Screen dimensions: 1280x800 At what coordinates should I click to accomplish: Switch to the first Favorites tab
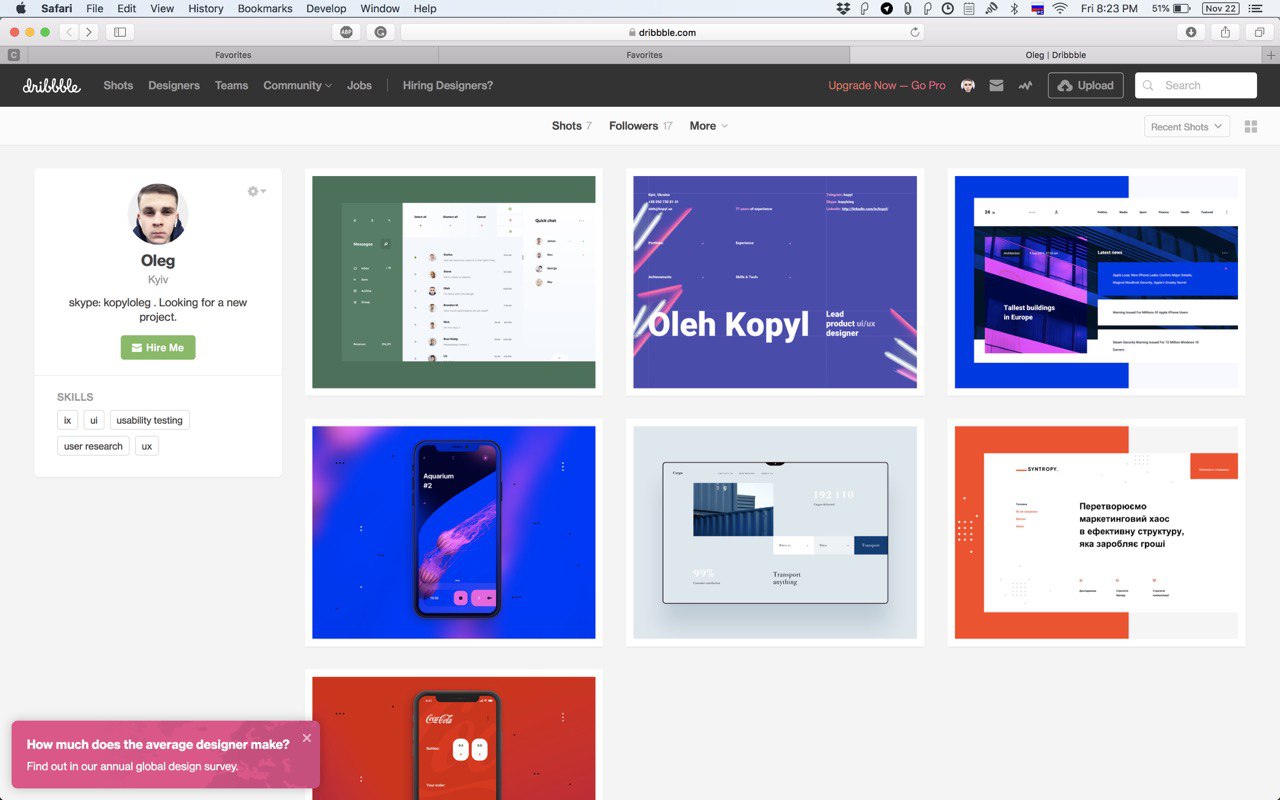[233, 55]
